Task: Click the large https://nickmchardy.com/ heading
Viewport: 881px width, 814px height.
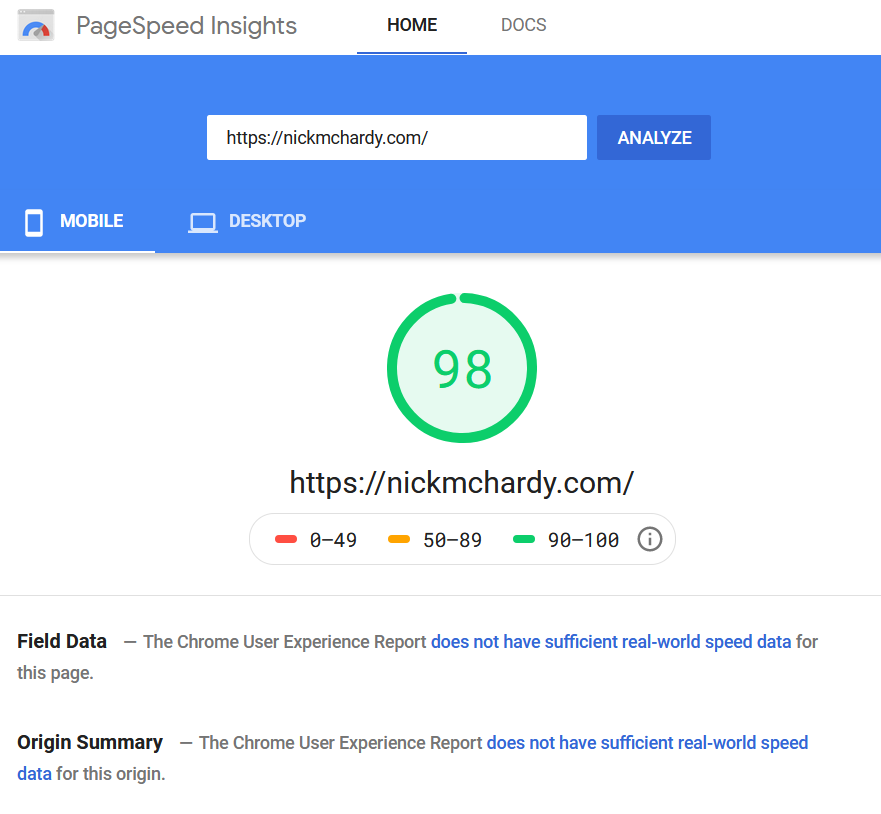Action: [462, 483]
